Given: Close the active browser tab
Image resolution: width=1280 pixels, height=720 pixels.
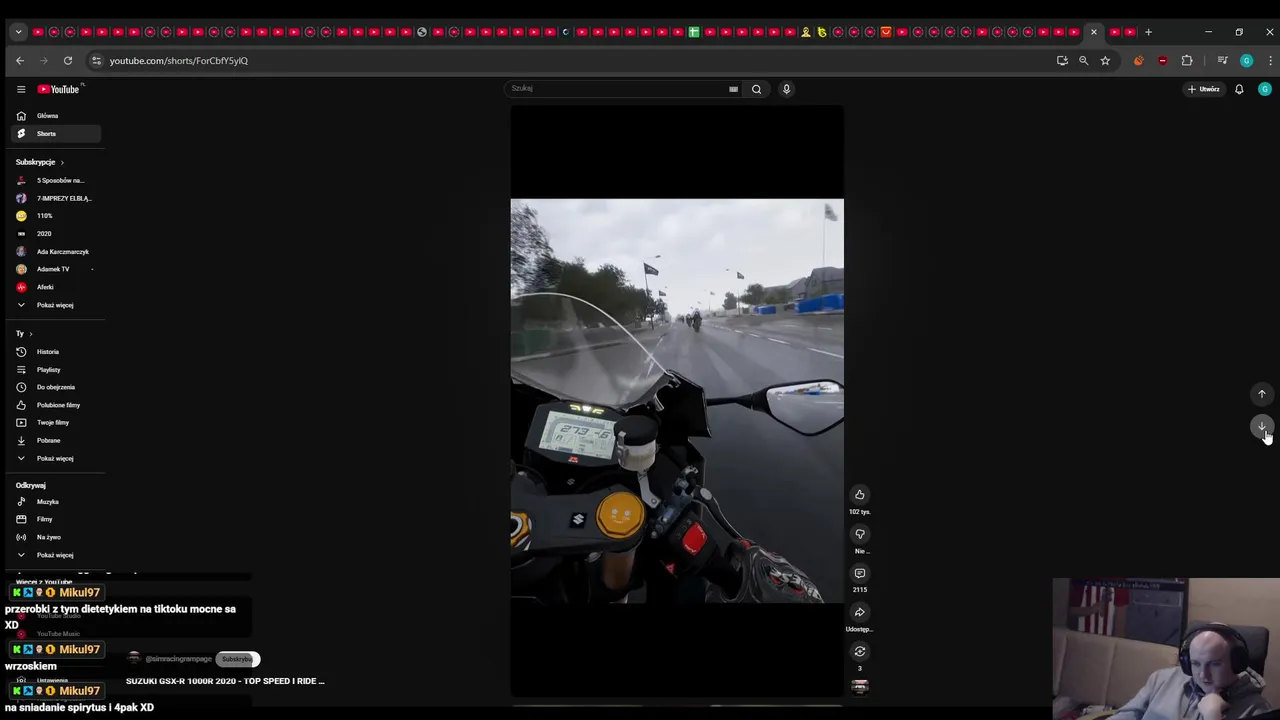Looking at the screenshot, I should click(x=1093, y=32).
